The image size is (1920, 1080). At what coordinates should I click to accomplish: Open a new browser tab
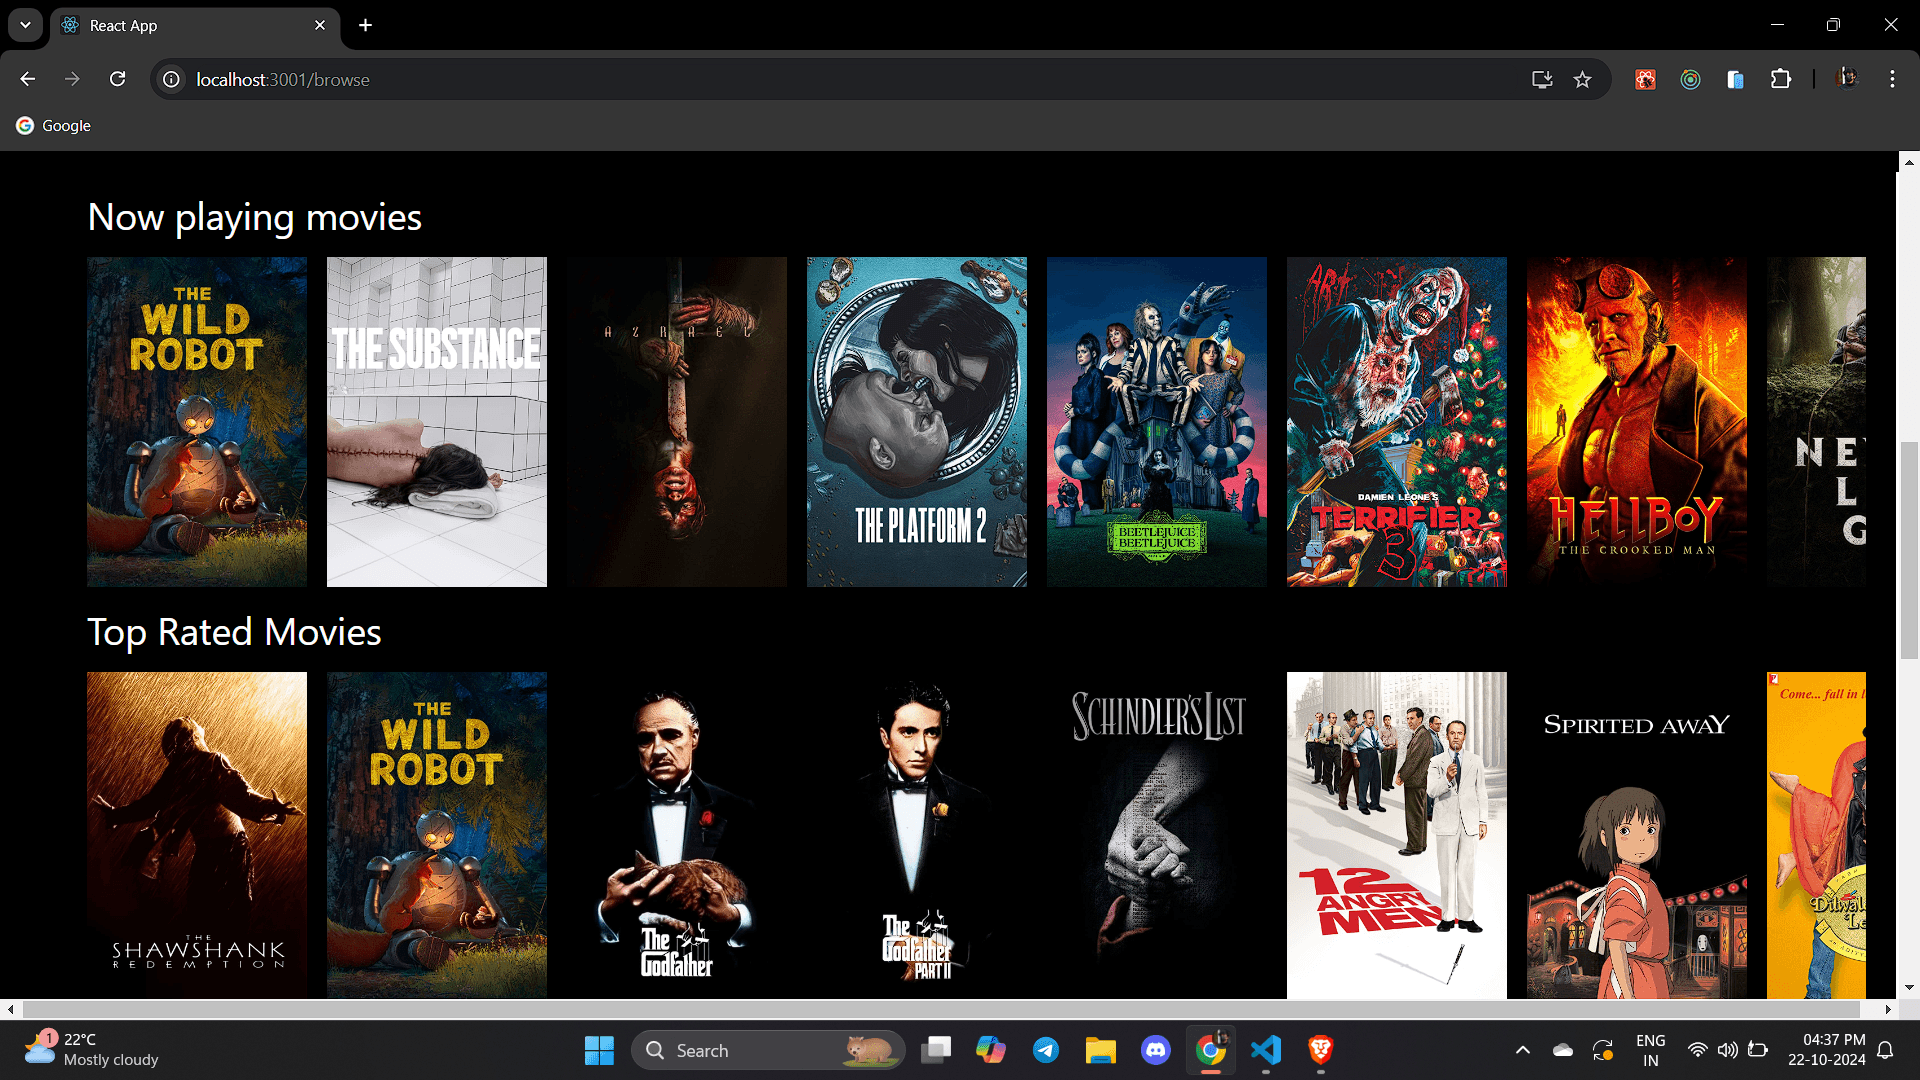tap(366, 25)
